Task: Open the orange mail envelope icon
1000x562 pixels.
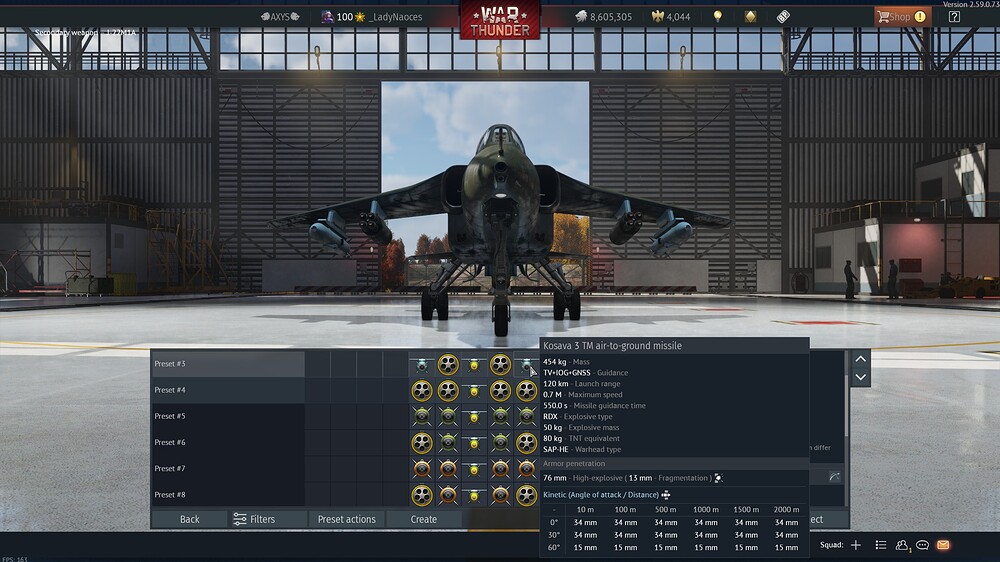Action: pos(943,545)
